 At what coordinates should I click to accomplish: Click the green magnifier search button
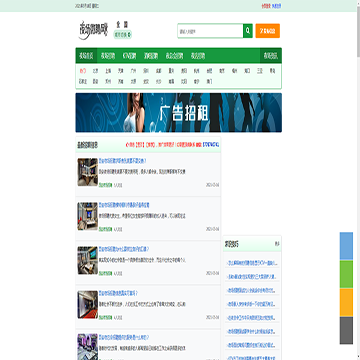pyautogui.click(x=248, y=31)
